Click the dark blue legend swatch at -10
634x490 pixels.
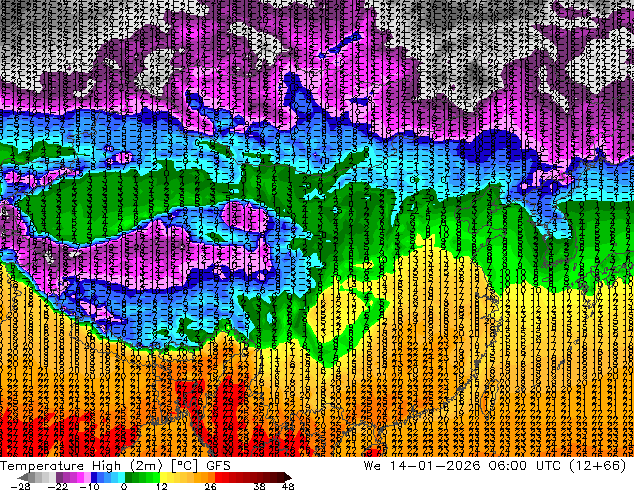(94, 477)
